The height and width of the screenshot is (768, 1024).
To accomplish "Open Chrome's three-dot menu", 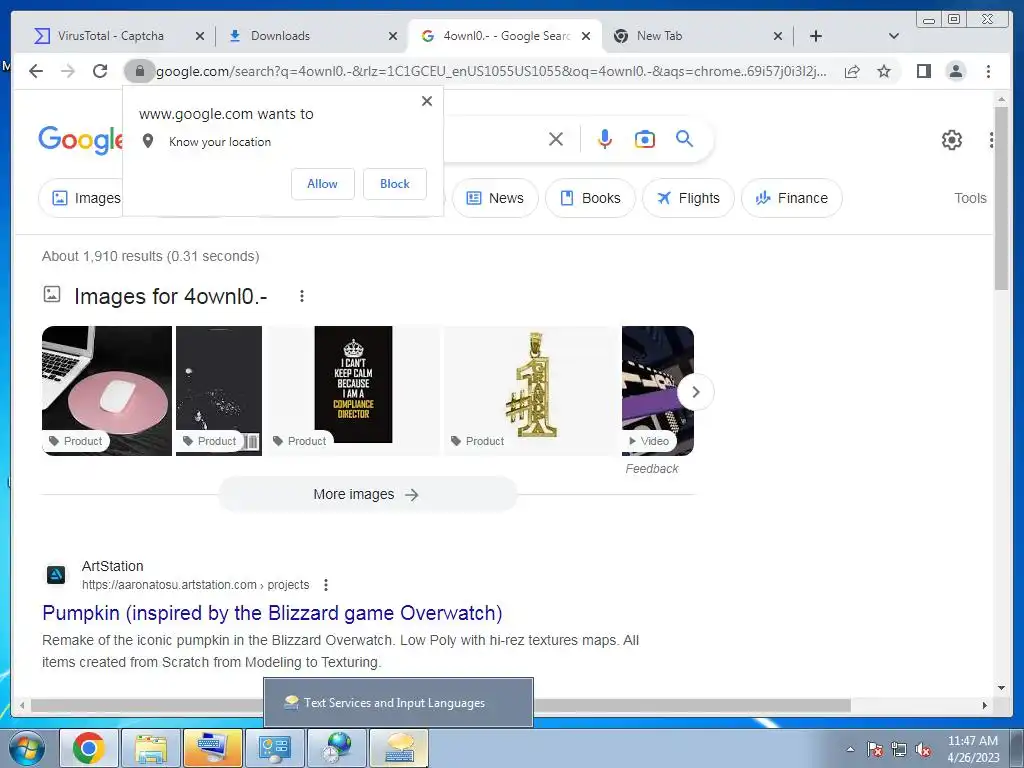I will tap(988, 71).
